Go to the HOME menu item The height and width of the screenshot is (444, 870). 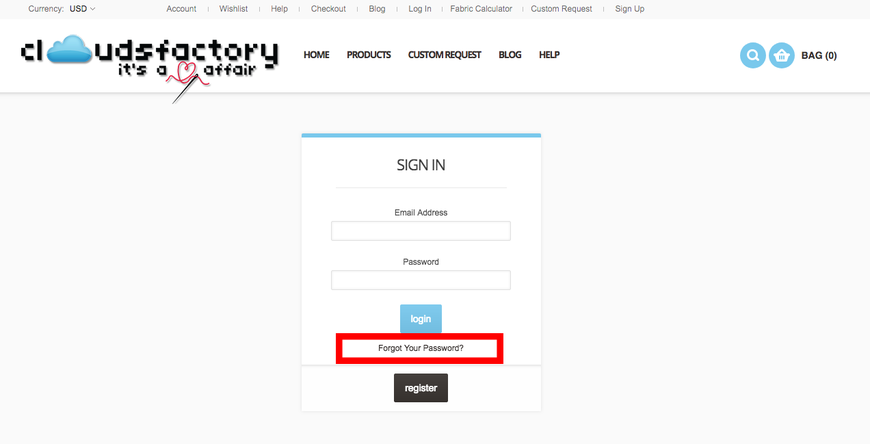(x=316, y=55)
